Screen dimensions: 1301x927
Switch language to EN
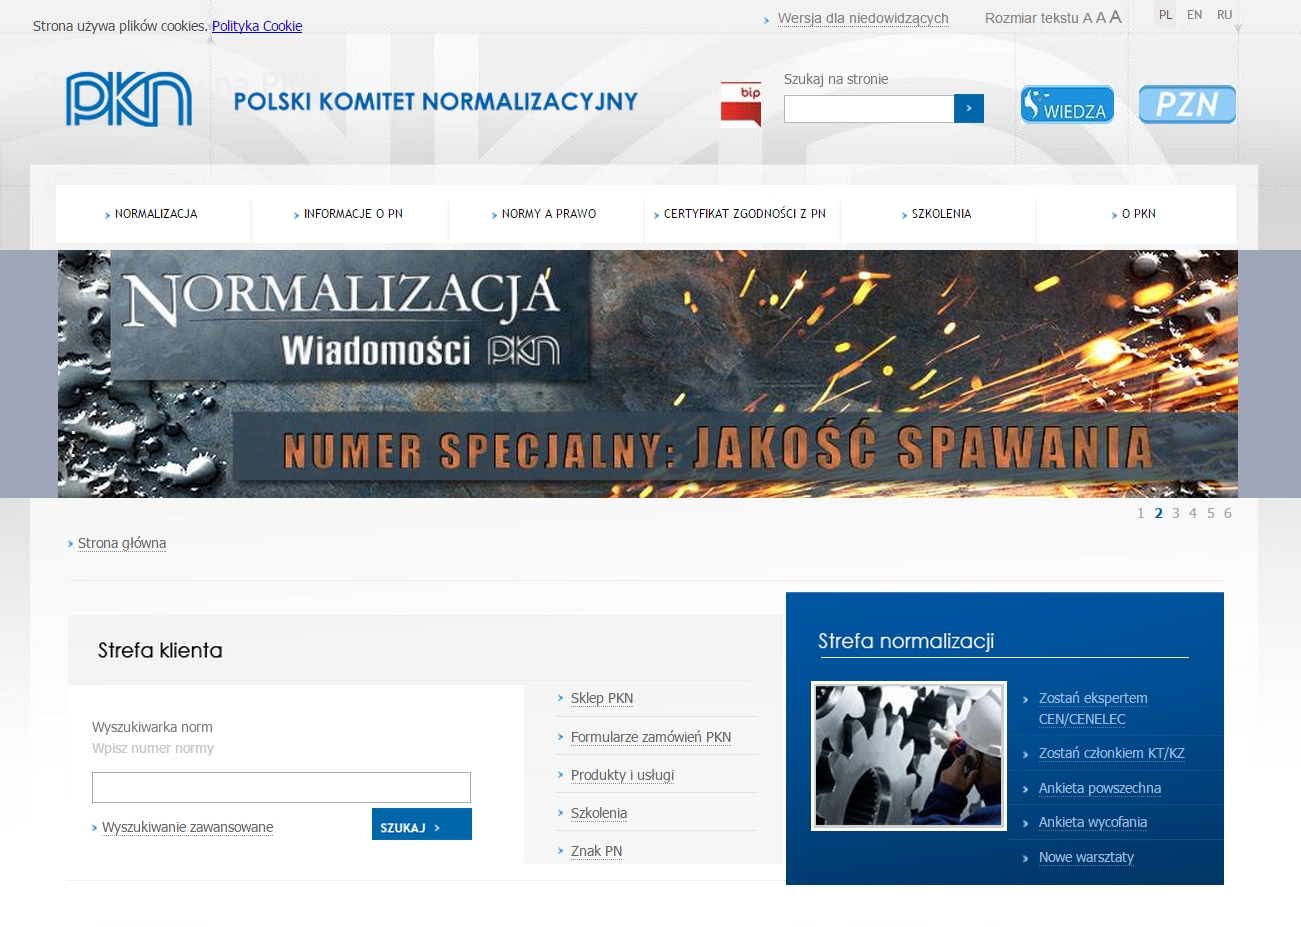(1195, 15)
